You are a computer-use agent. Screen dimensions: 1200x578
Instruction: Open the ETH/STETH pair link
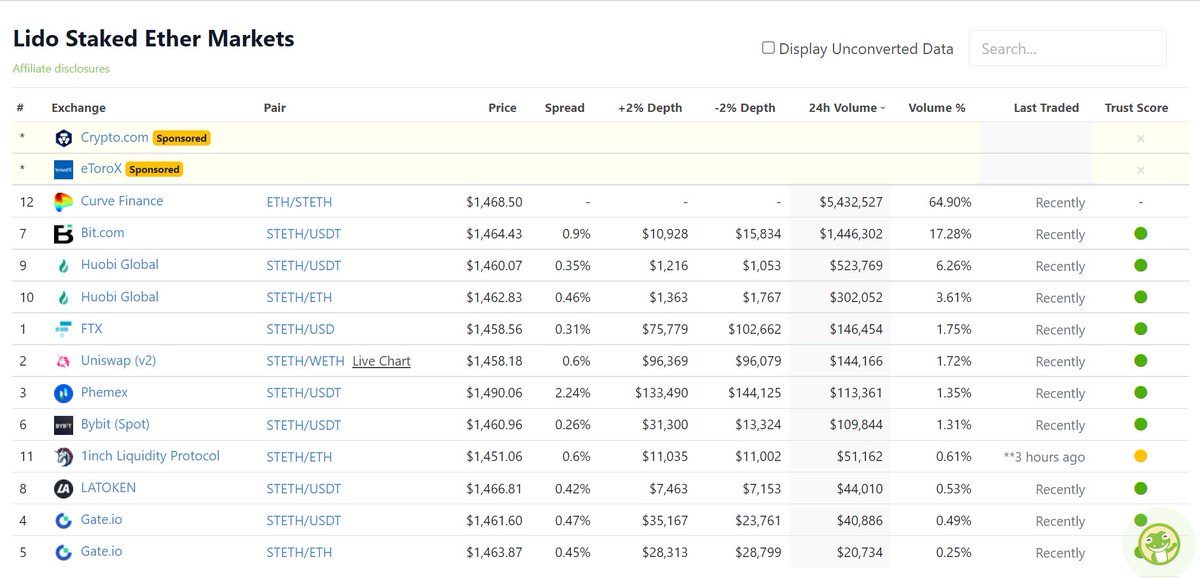click(299, 202)
